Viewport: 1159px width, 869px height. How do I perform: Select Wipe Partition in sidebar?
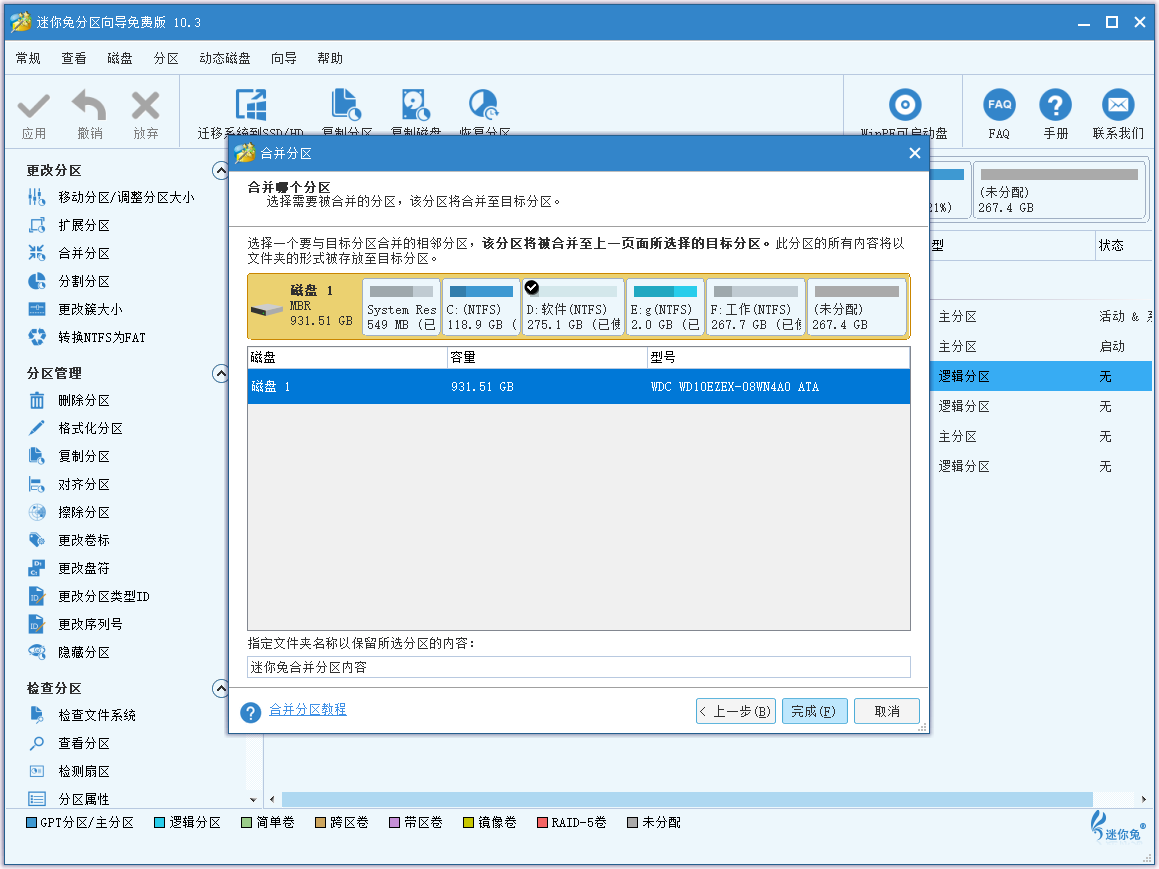coord(69,513)
